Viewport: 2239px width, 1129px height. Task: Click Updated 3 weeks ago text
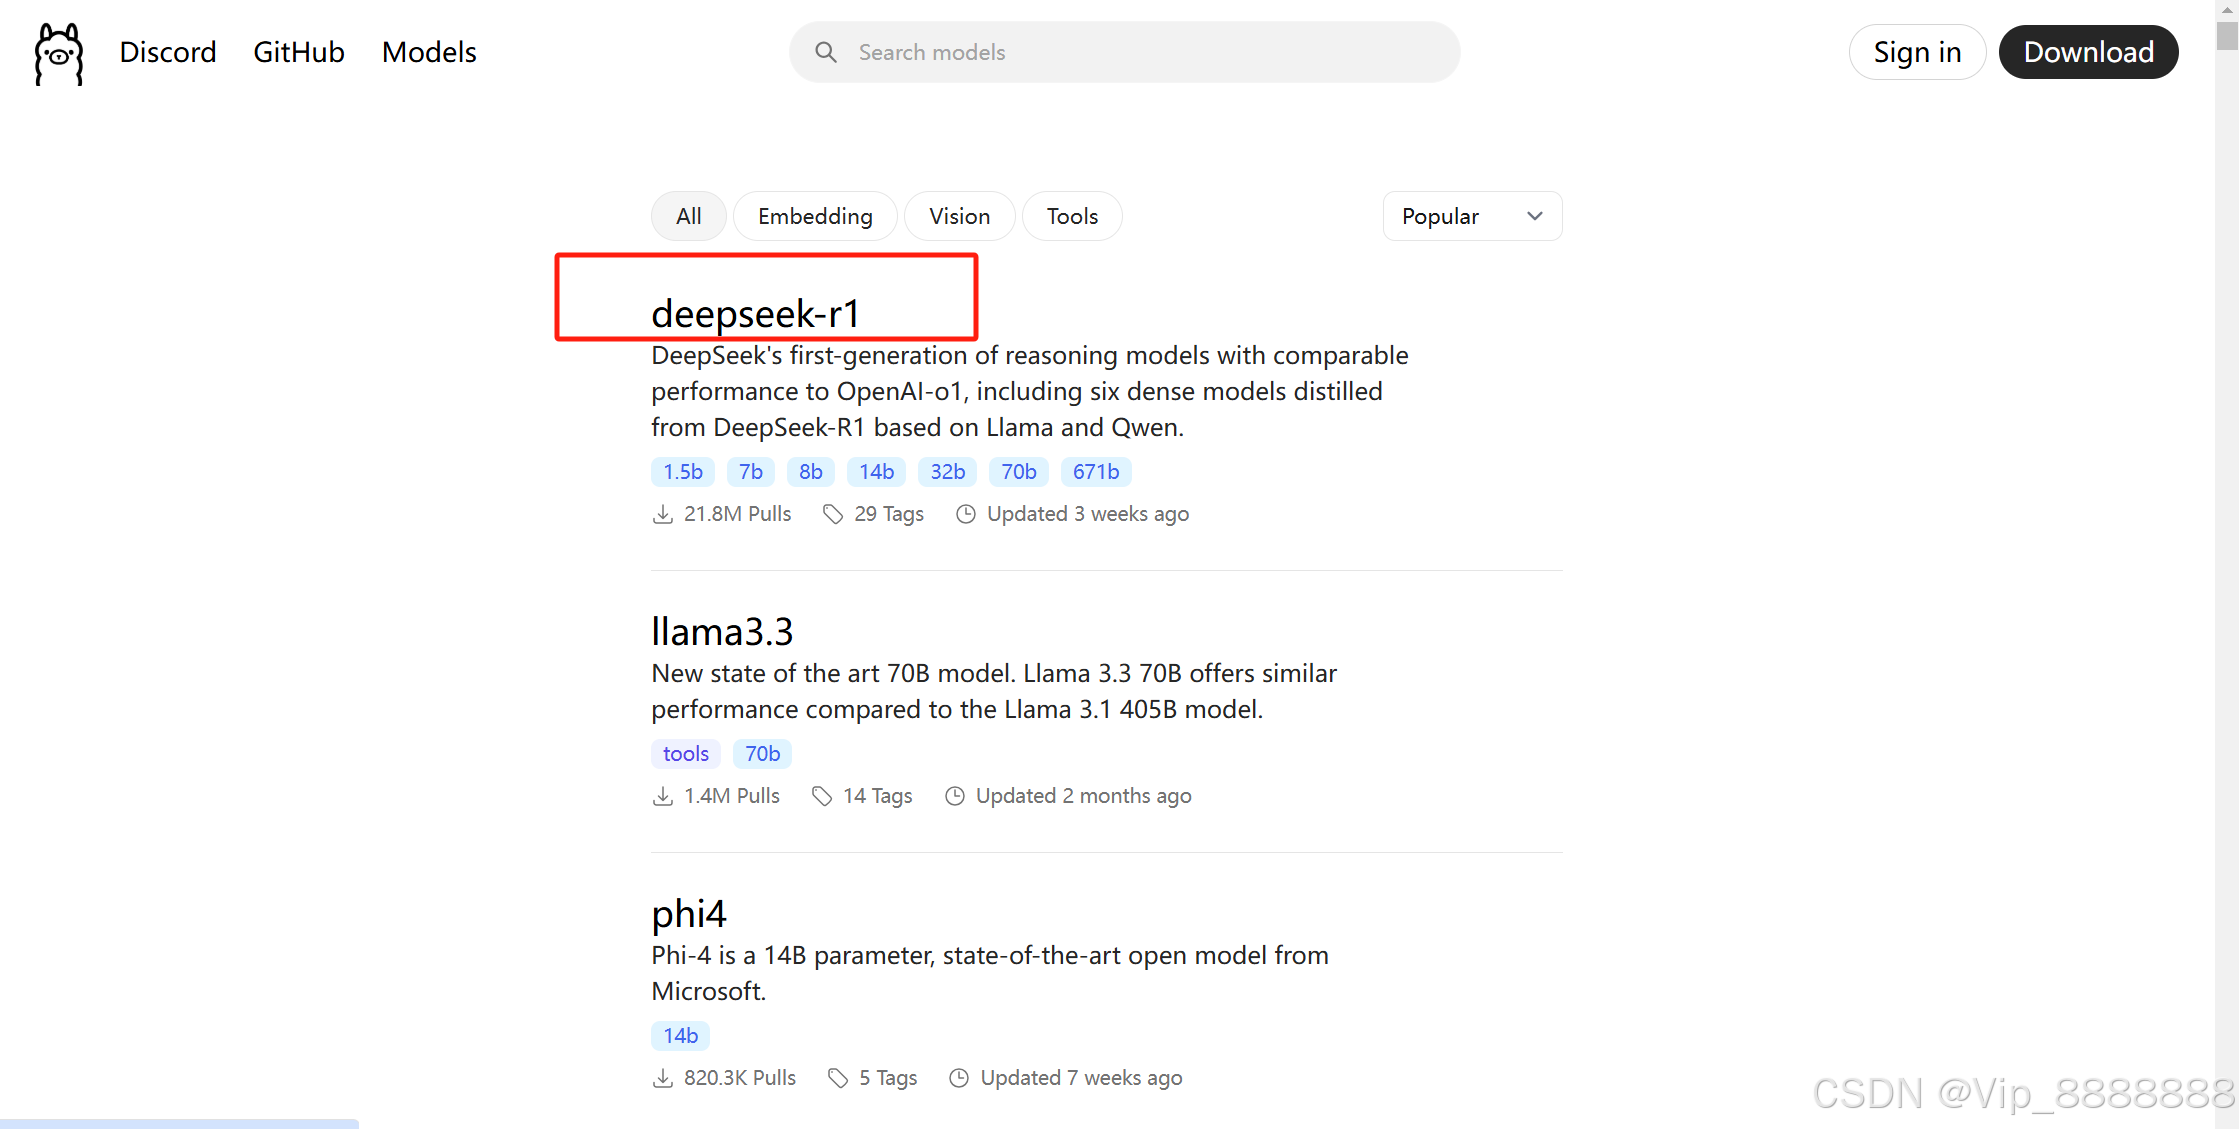(x=1088, y=514)
